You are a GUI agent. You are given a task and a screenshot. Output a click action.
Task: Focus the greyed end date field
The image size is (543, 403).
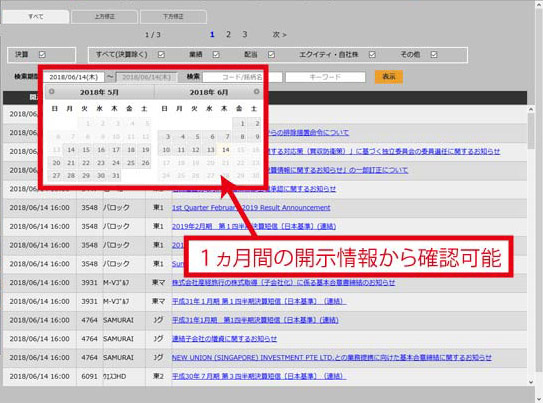tap(146, 77)
